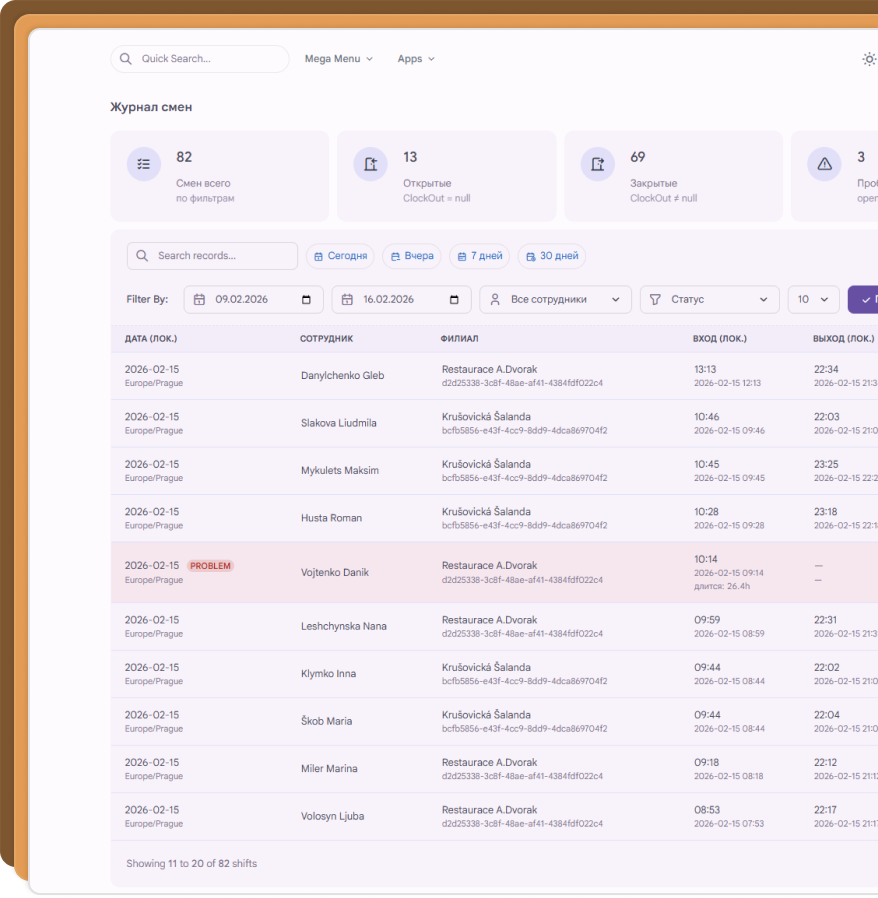
Task: Click the sun theme toggle icon
Action: (x=869, y=59)
